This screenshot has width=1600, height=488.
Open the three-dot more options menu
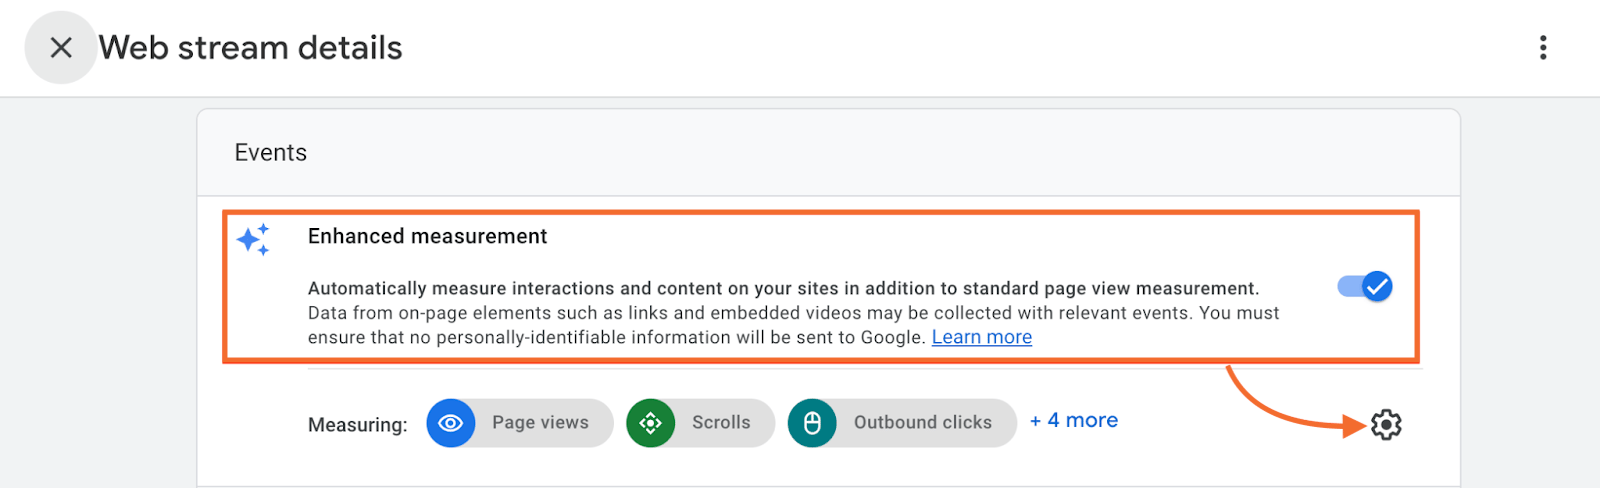tap(1543, 47)
